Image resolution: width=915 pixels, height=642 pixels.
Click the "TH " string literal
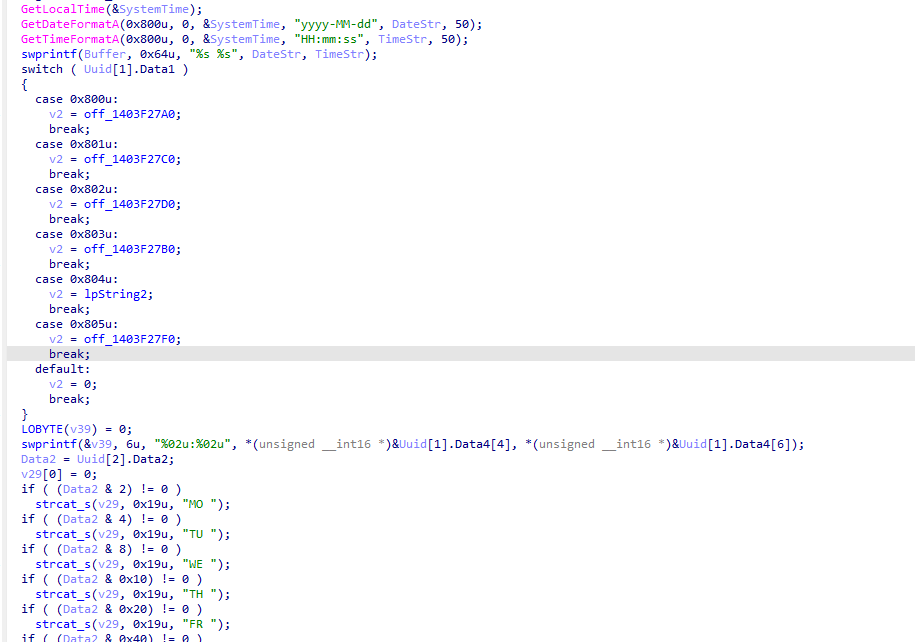(x=200, y=594)
